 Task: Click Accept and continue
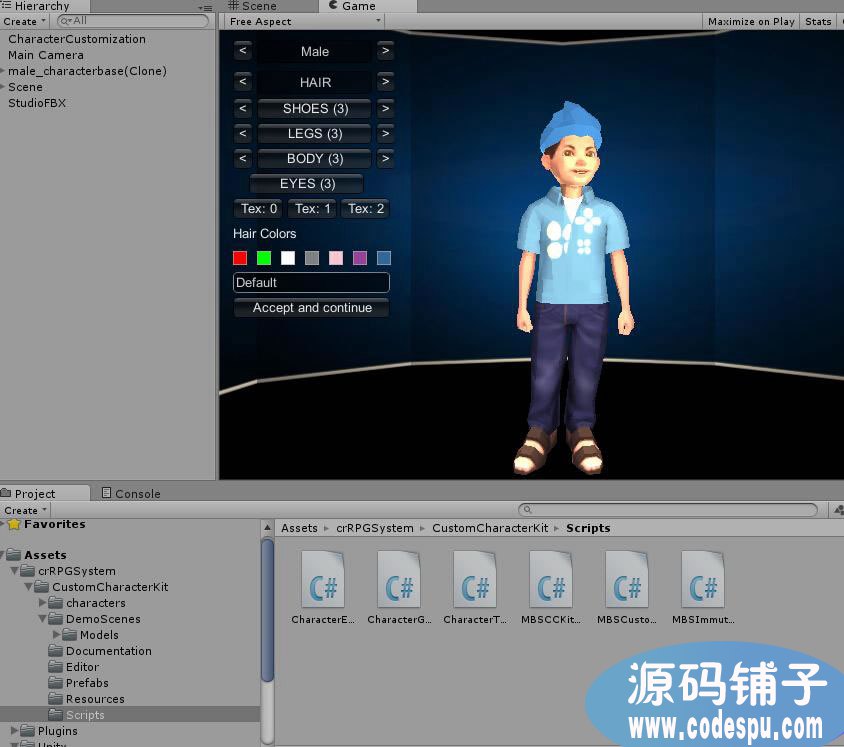point(312,308)
